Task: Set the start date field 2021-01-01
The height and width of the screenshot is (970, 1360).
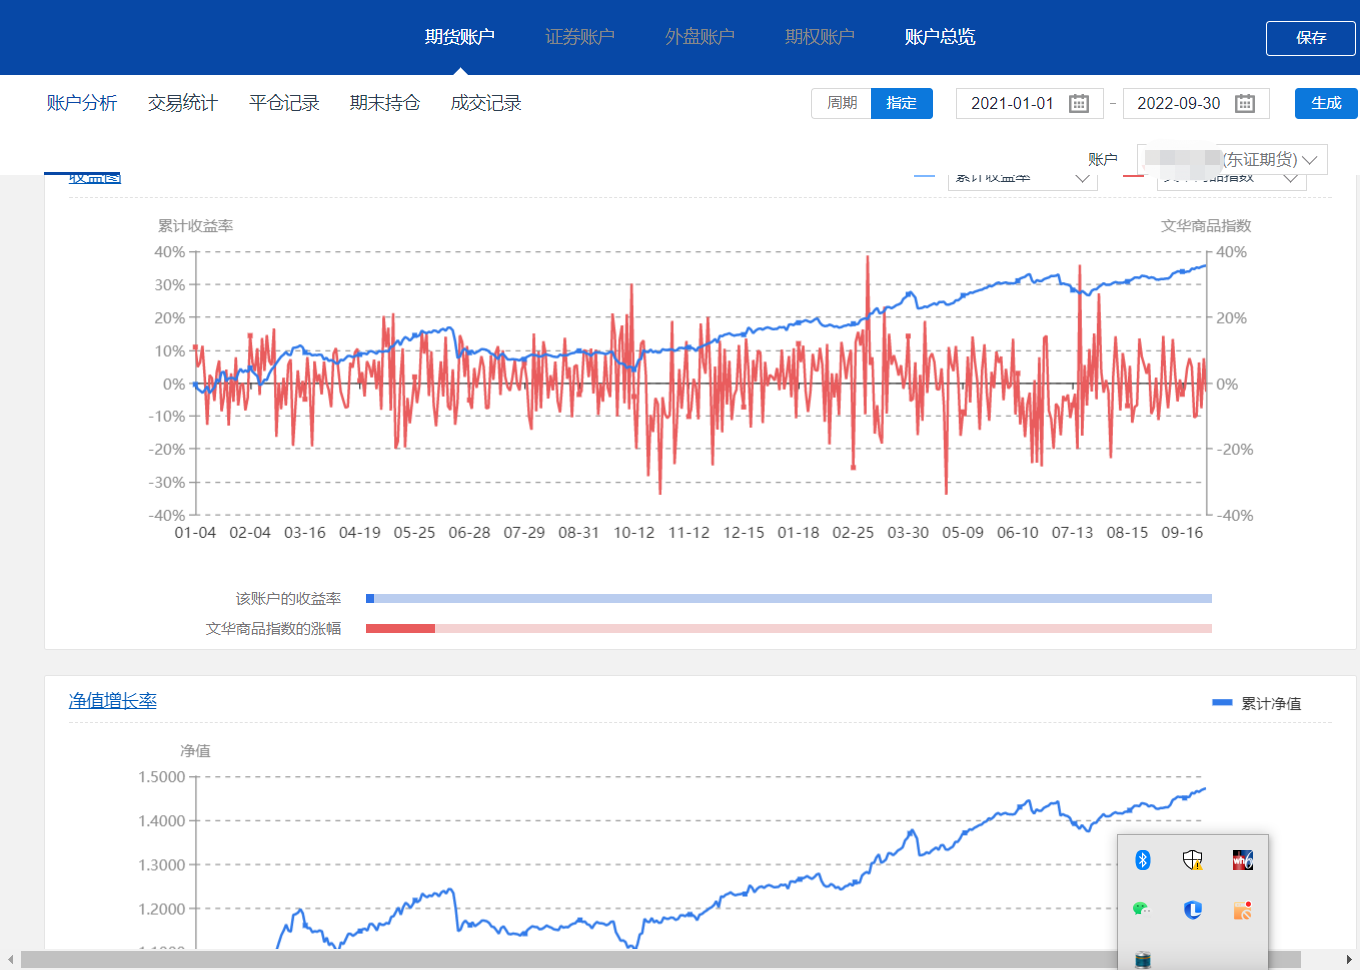Action: [1029, 103]
